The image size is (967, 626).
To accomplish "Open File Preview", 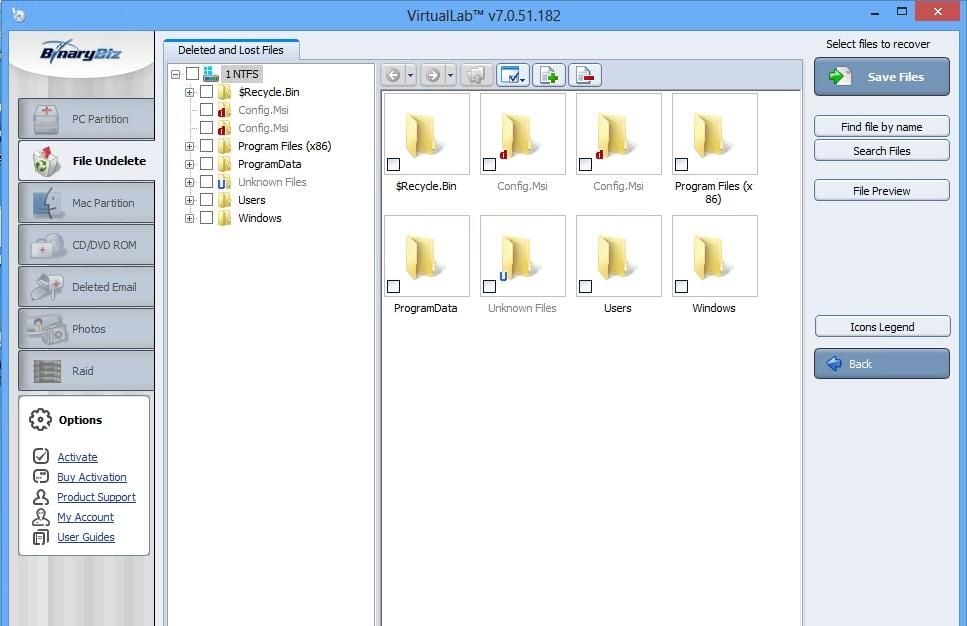I will click(881, 191).
